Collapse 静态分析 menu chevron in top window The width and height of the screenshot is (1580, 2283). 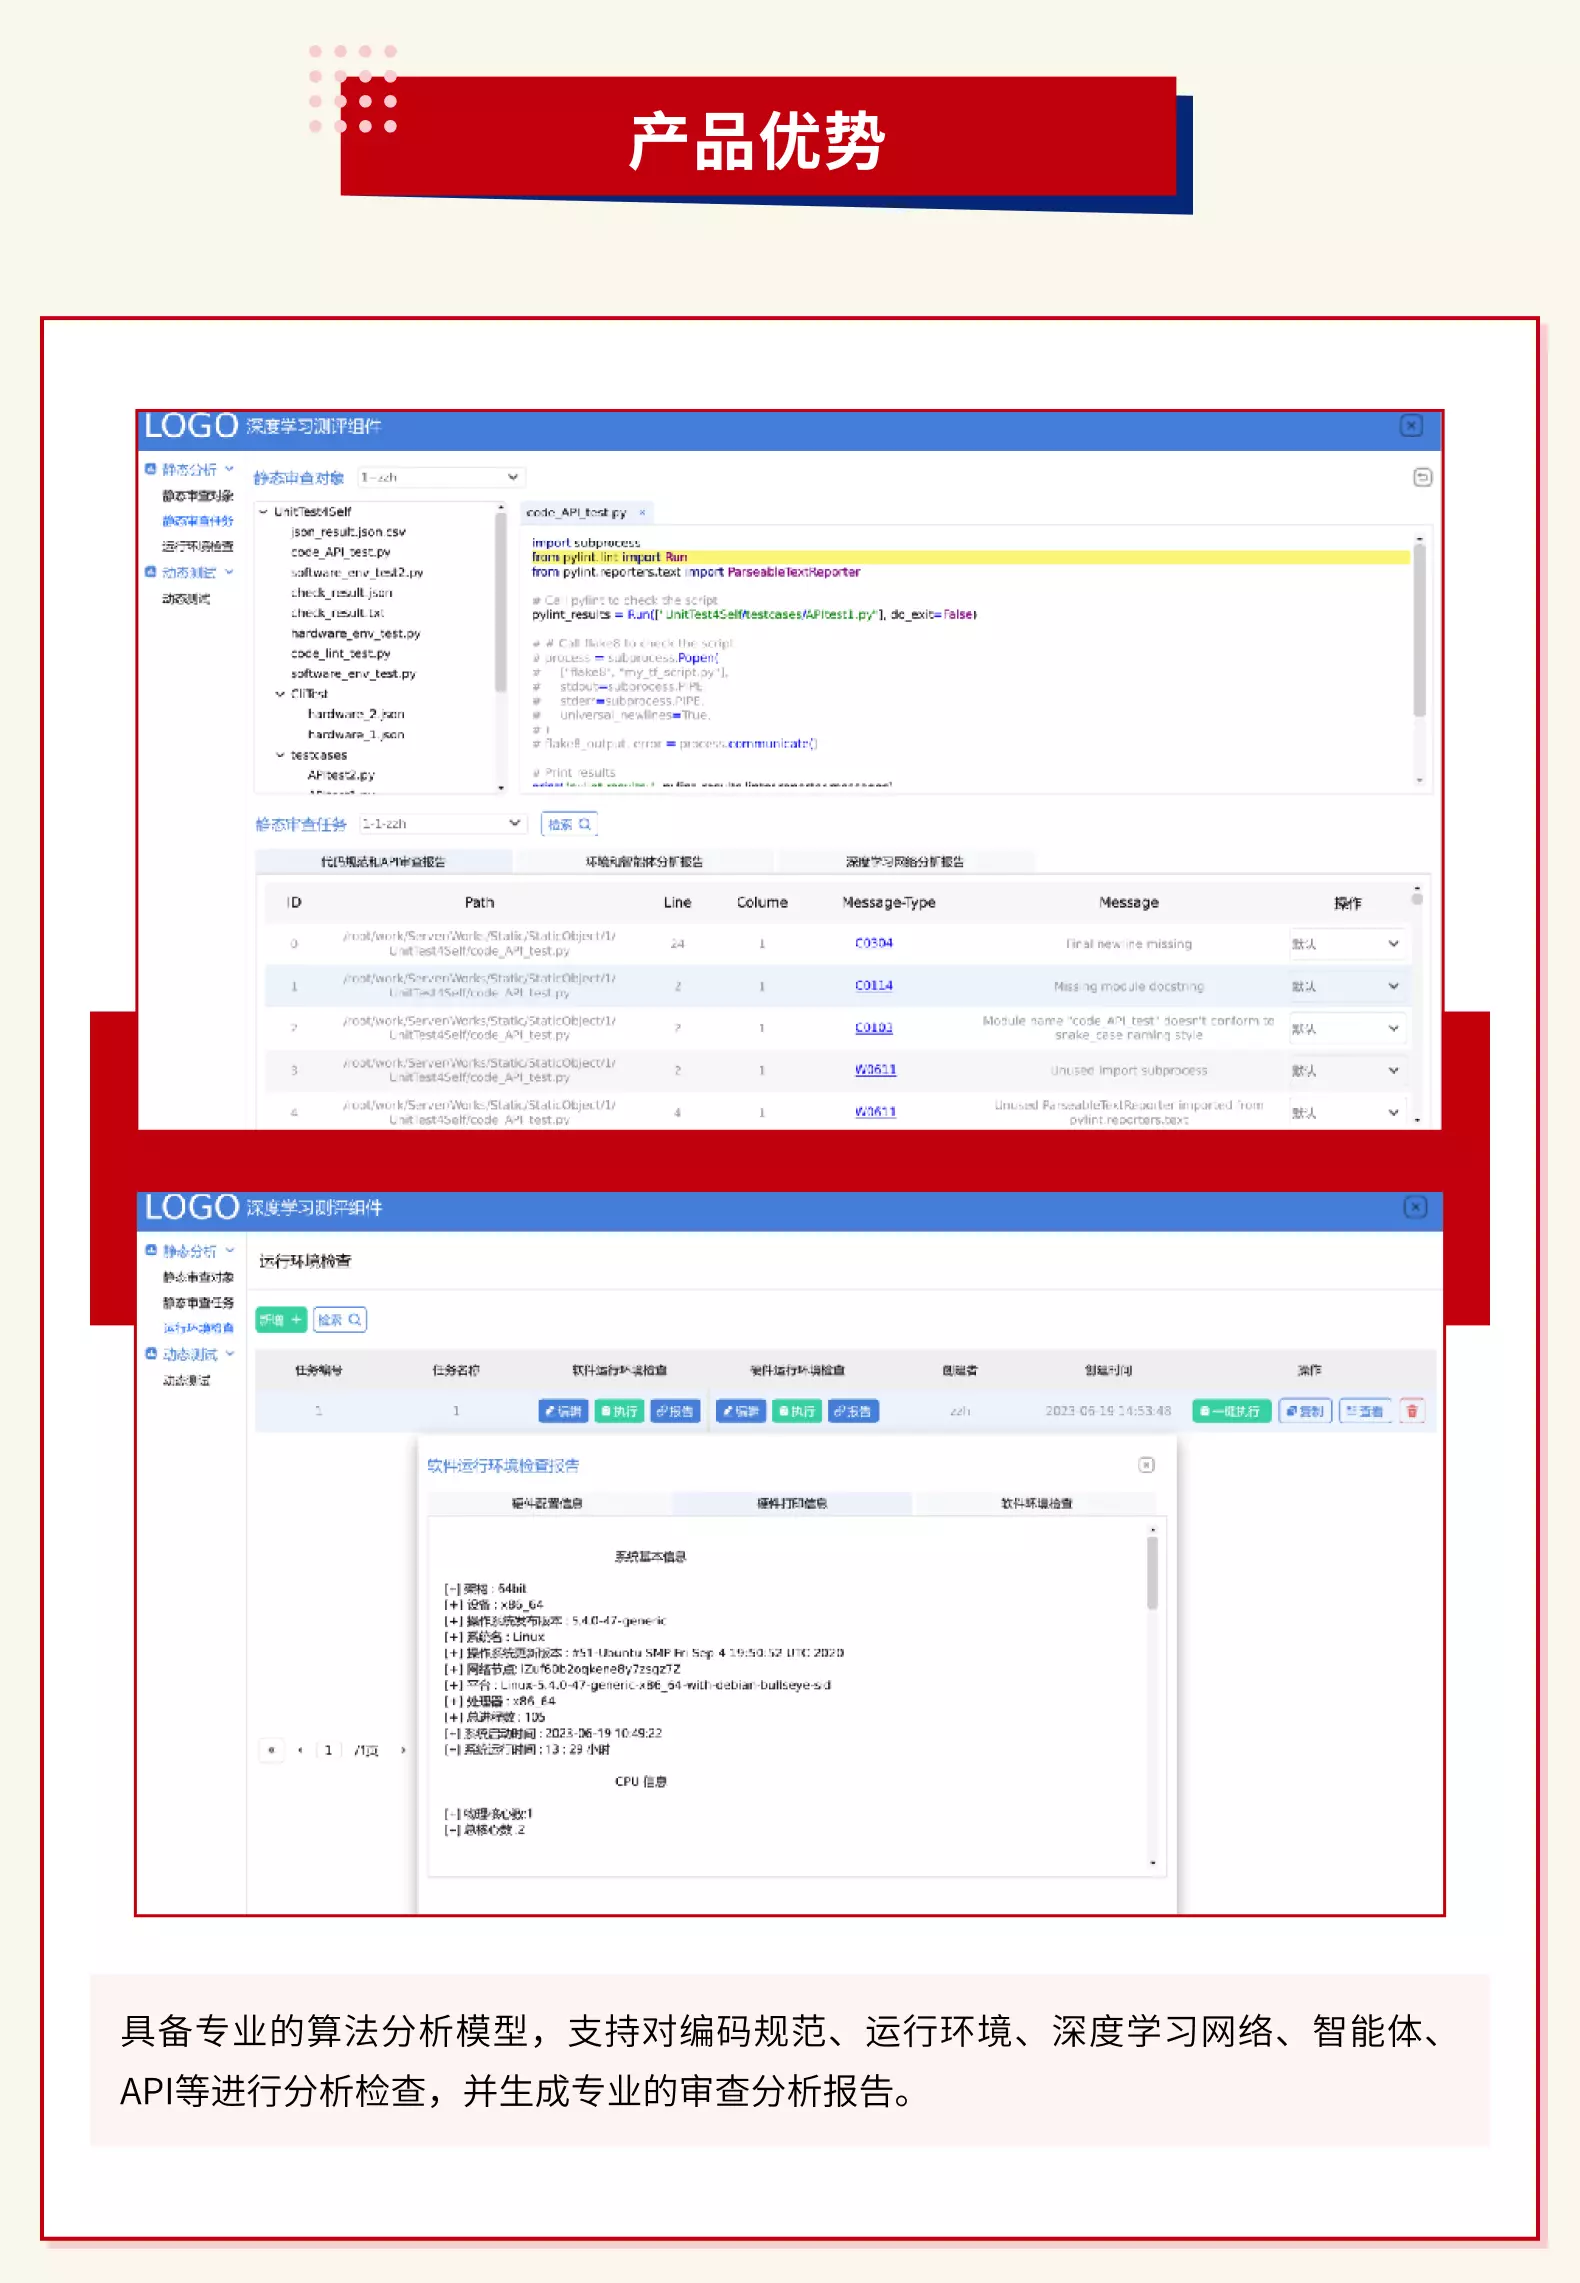click(229, 469)
